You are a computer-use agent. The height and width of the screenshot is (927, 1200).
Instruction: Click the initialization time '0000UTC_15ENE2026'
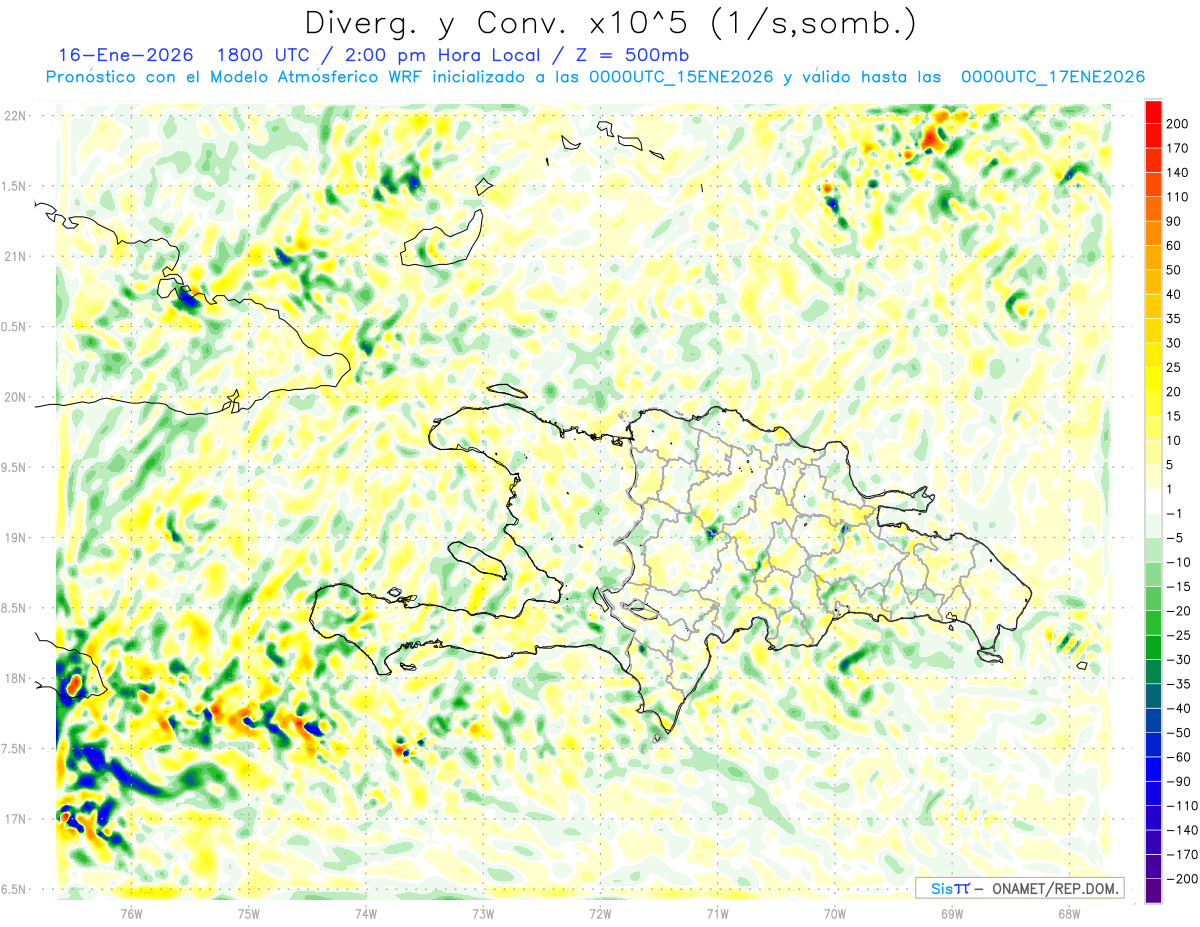[681, 77]
